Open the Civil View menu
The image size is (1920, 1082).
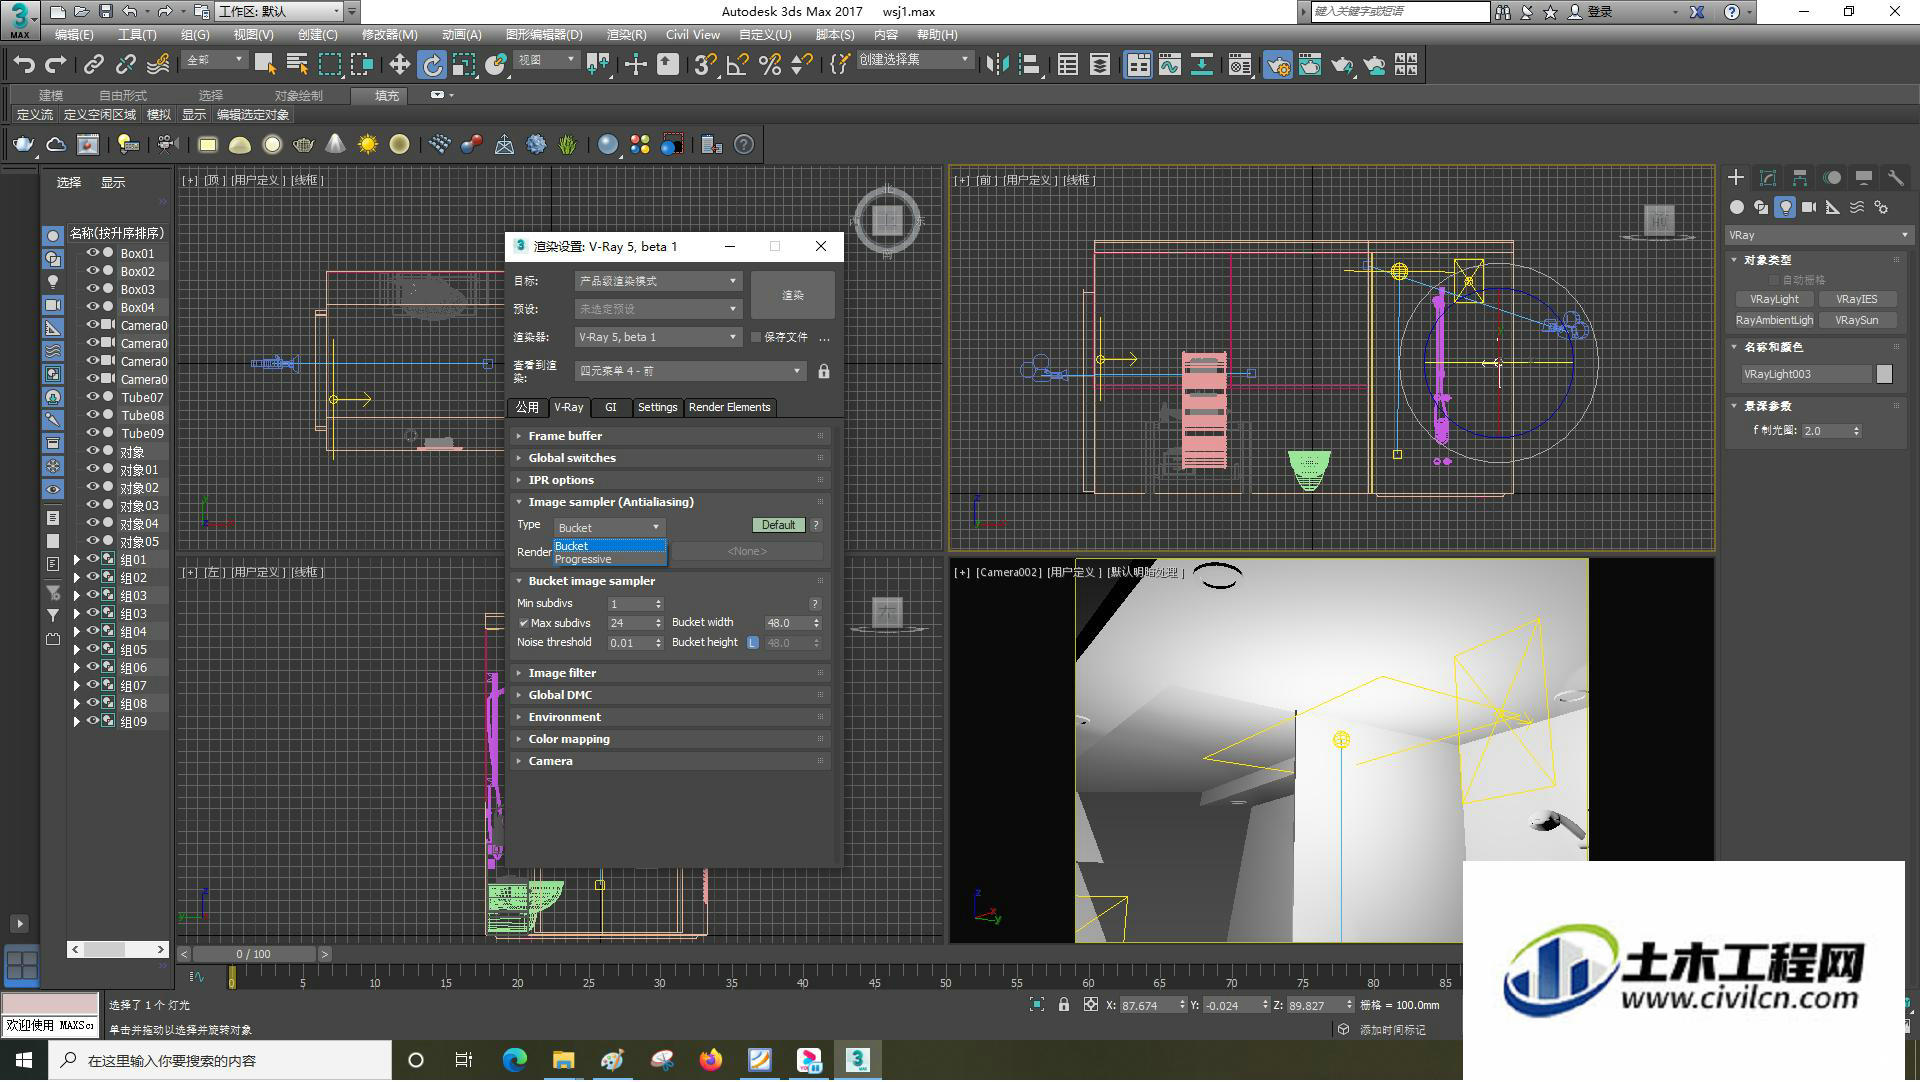[692, 34]
